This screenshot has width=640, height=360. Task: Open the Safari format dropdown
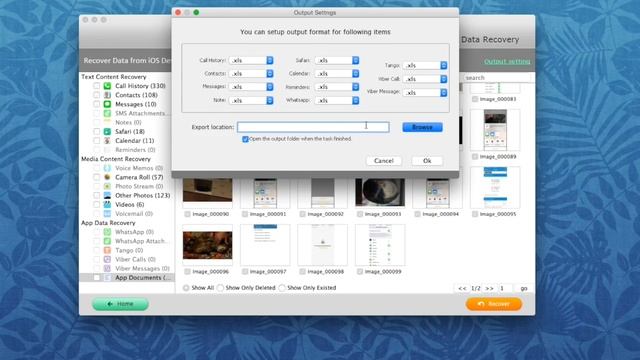[337, 60]
